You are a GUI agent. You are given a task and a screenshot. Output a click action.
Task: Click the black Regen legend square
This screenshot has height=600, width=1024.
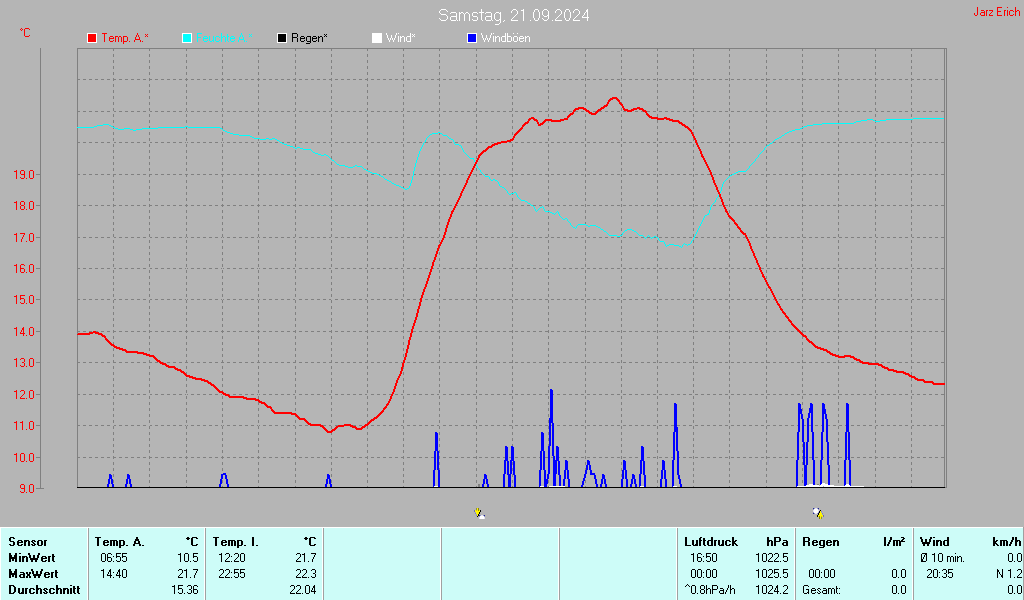point(282,38)
